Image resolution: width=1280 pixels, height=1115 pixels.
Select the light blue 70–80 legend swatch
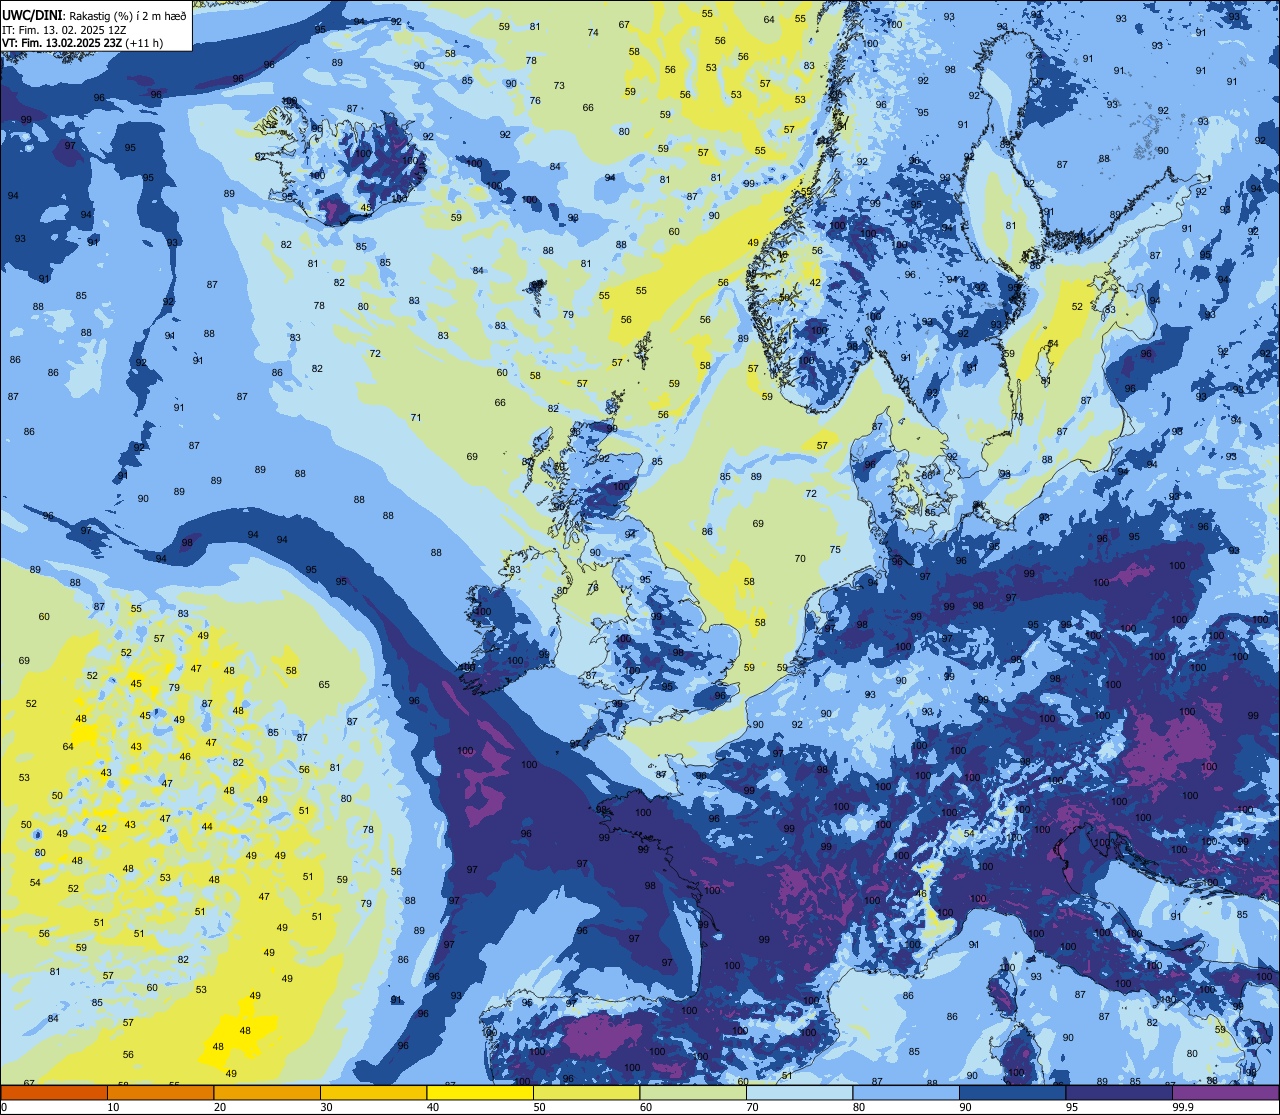tap(799, 1093)
